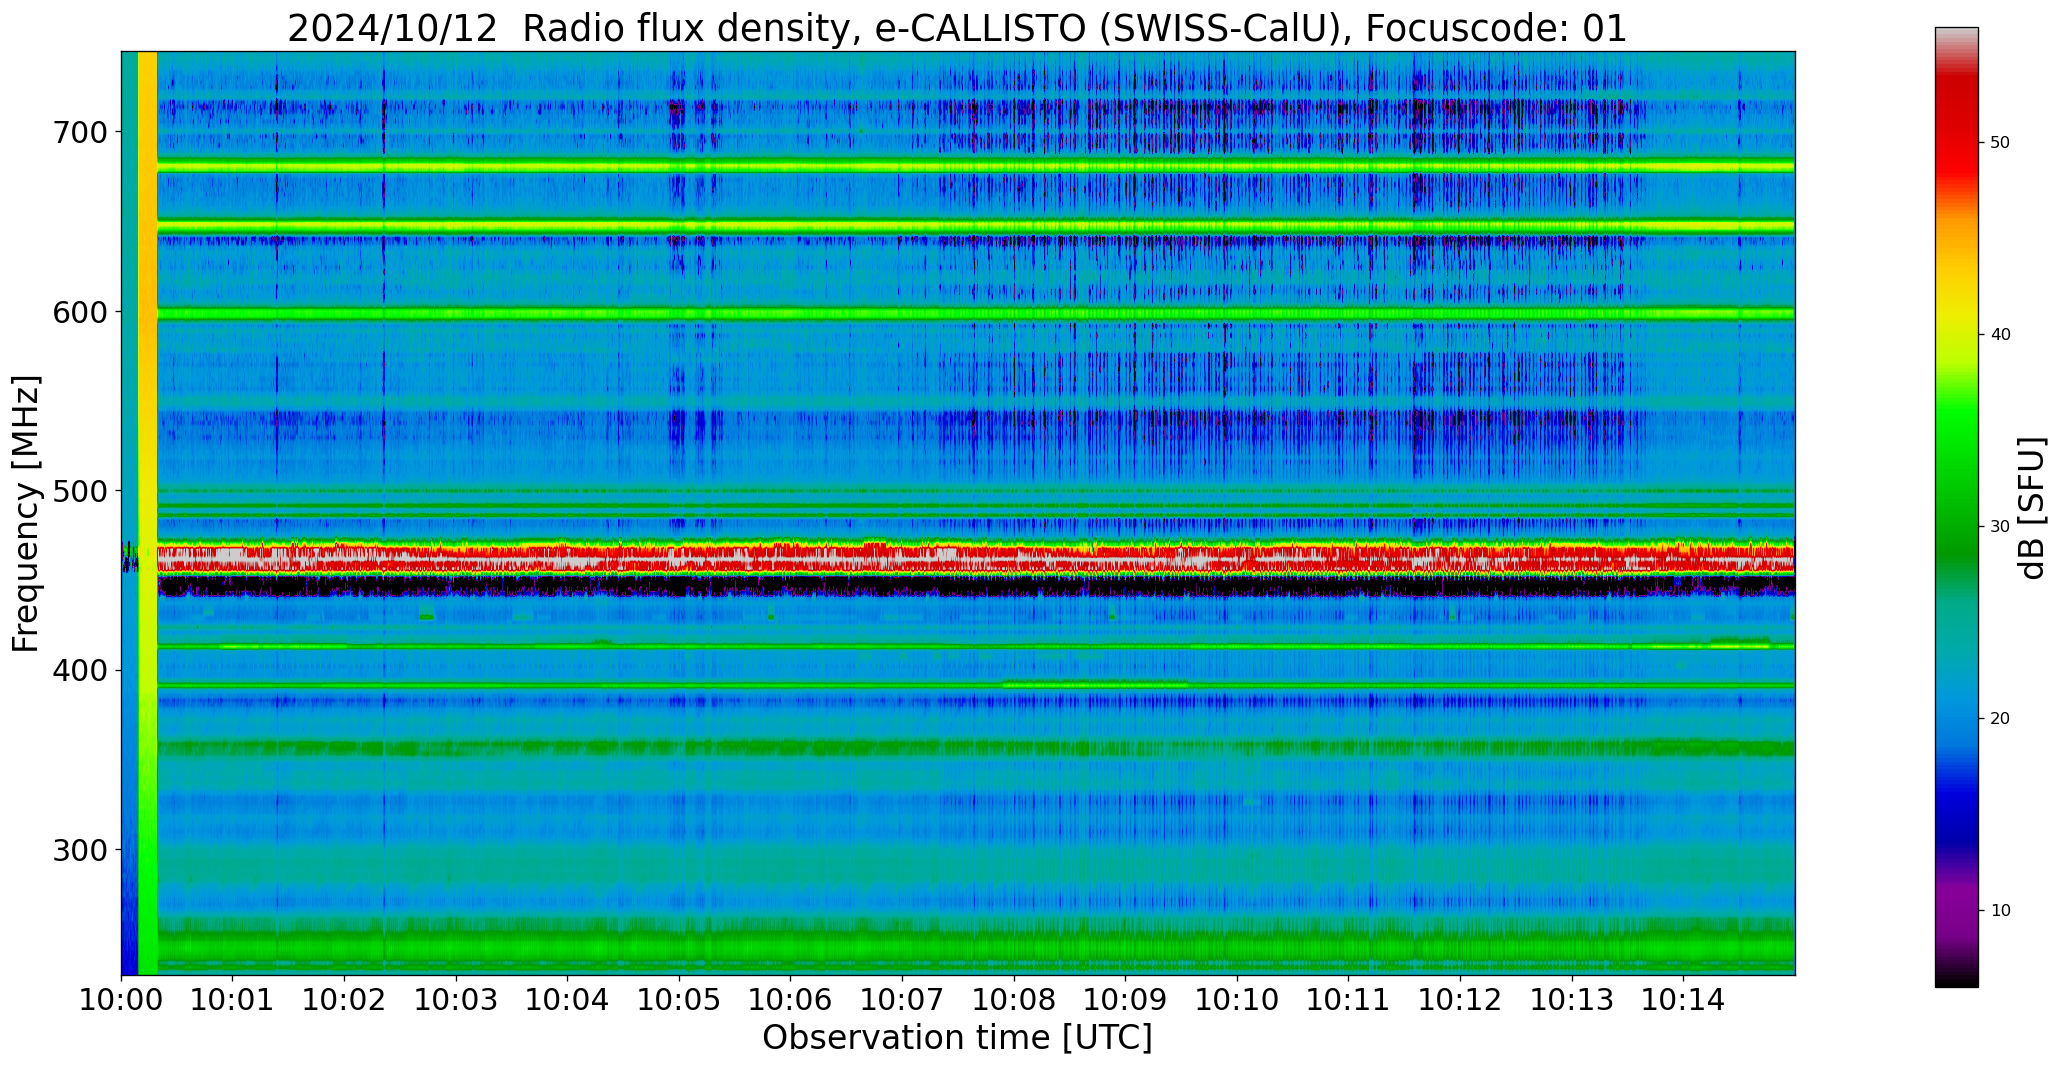Click the 20 colorbar tick label
Image resolution: width=2062 pixels, height=1067 pixels.
2000,719
